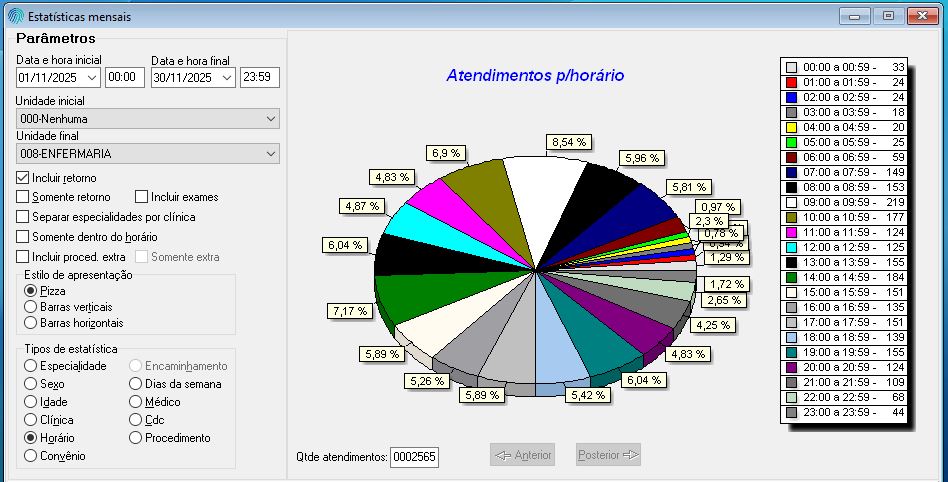This screenshot has height=482, width=948.
Task: Uncheck the Incluir retorno checkbox
Action: 23,178
